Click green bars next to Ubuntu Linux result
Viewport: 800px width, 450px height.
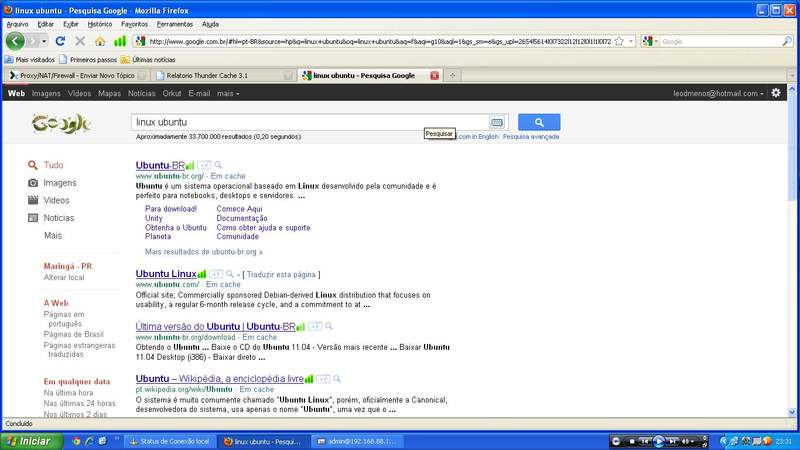pyautogui.click(x=202, y=274)
